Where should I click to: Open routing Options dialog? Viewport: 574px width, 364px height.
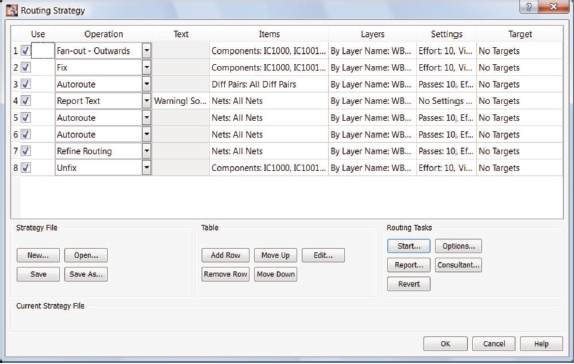[458, 246]
